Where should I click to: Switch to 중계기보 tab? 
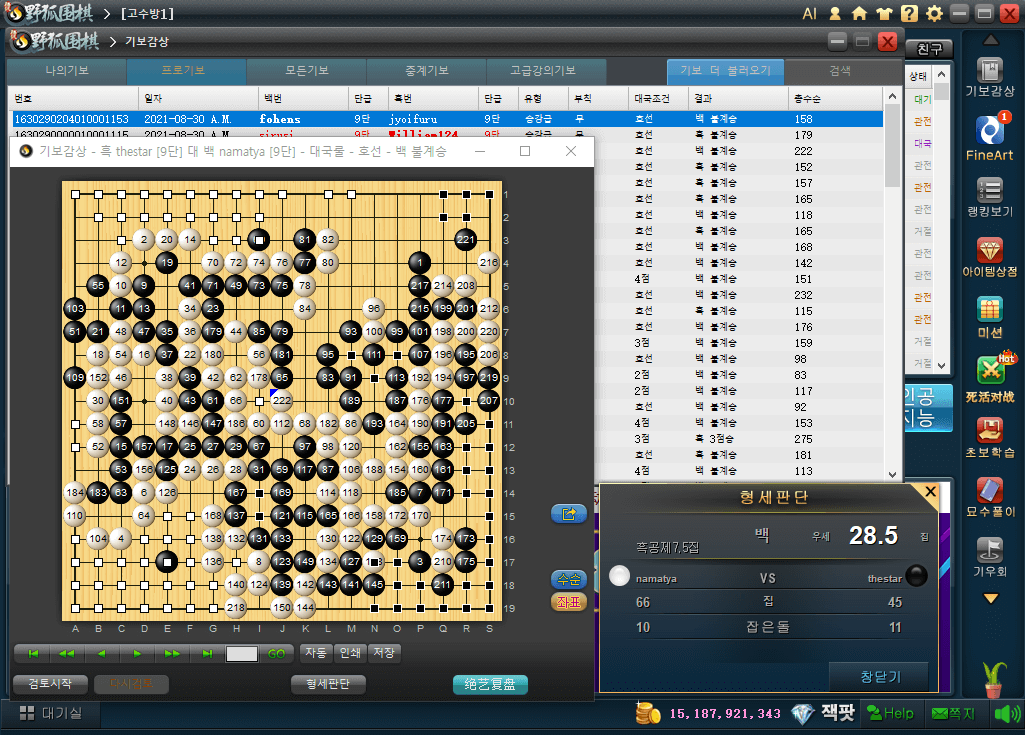426,71
